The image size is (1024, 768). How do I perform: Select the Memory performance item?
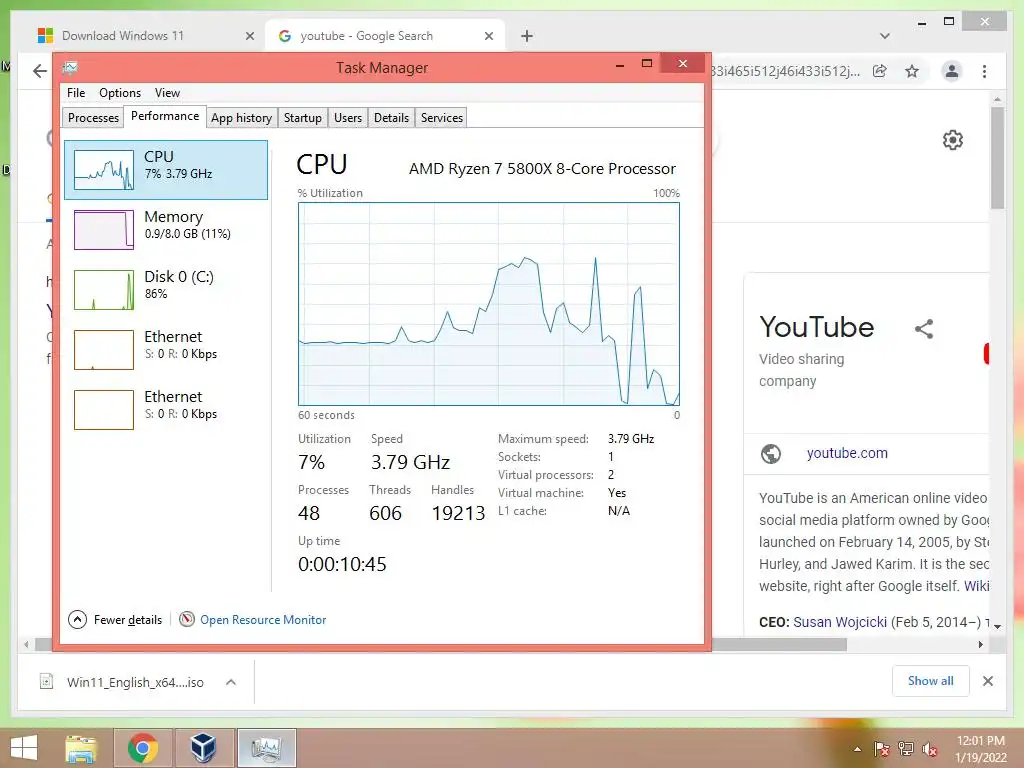click(166, 229)
